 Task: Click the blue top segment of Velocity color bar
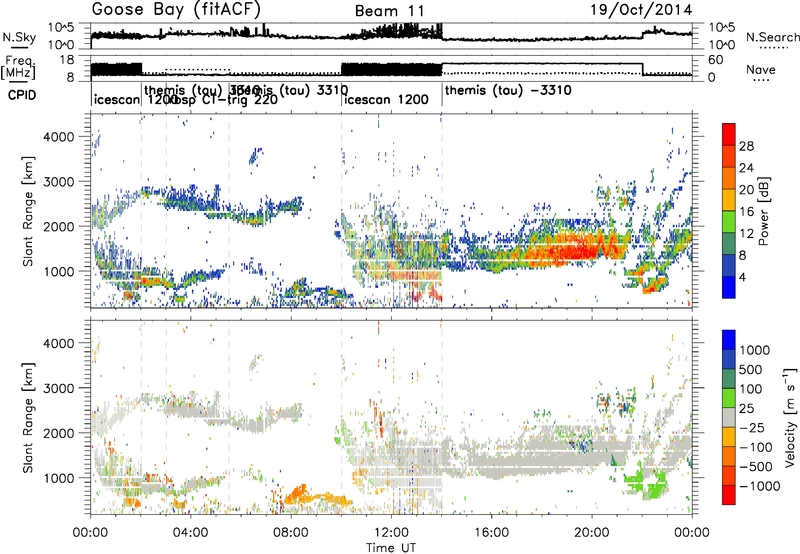point(729,340)
